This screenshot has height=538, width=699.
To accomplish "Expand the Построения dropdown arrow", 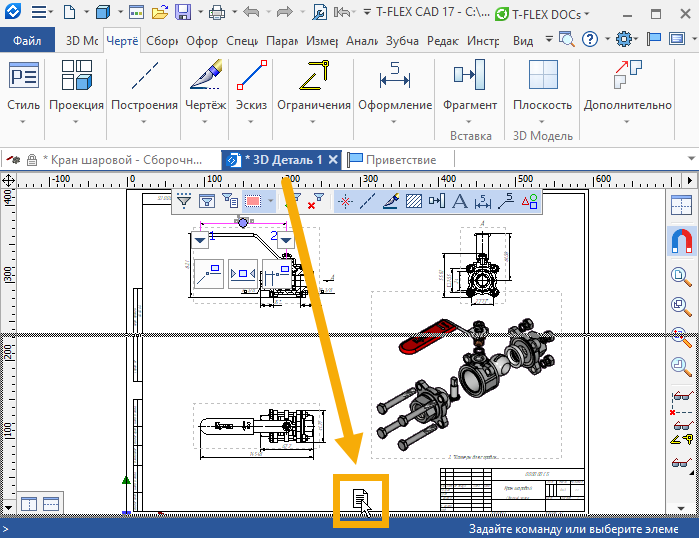I will click(144, 122).
